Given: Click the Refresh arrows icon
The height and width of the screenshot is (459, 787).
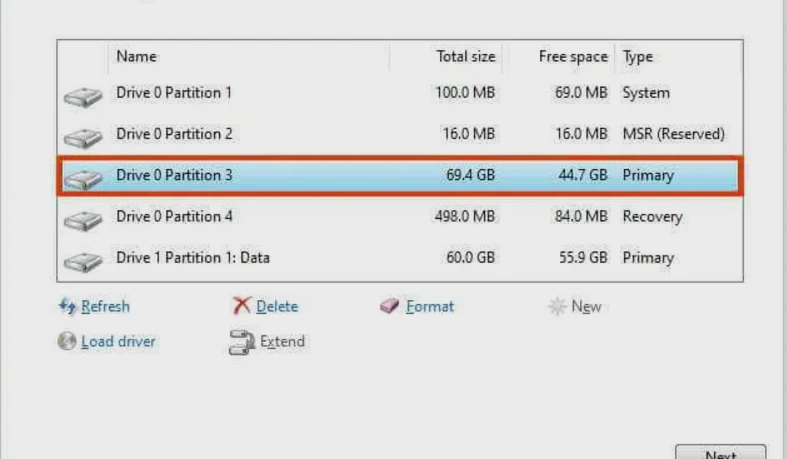Looking at the screenshot, I should pos(68,307).
